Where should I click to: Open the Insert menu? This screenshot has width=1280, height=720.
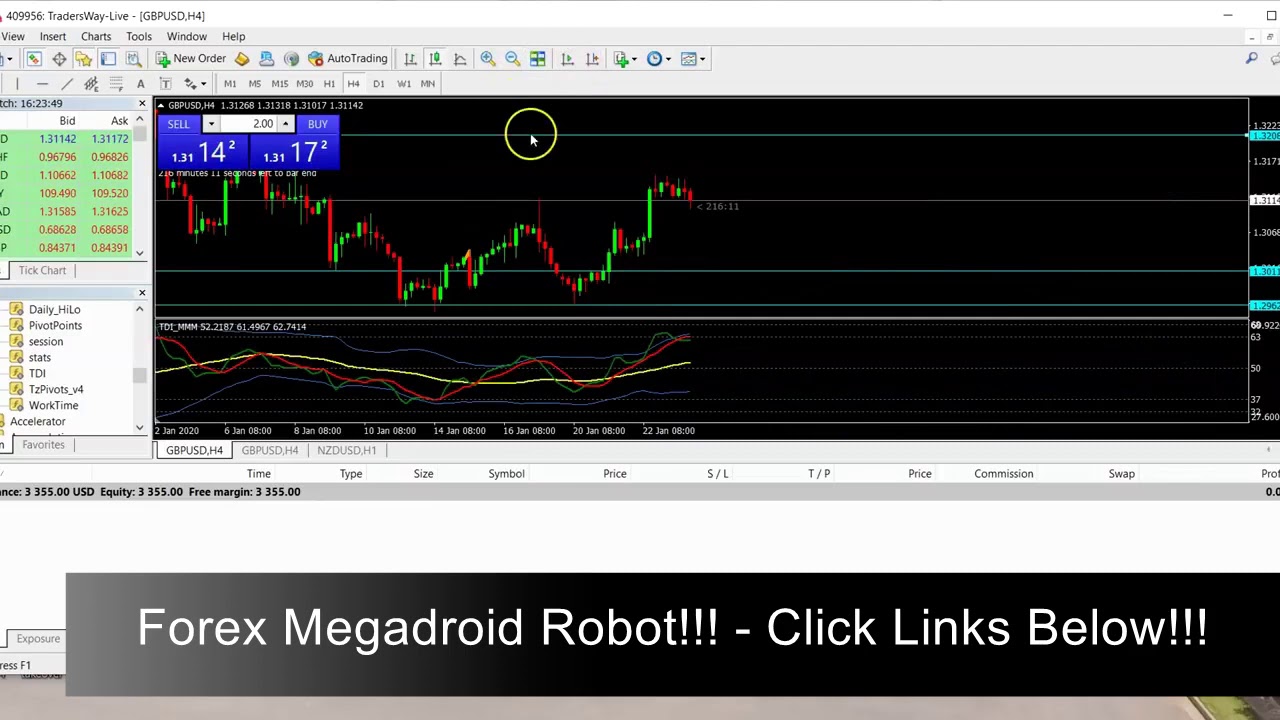52,37
